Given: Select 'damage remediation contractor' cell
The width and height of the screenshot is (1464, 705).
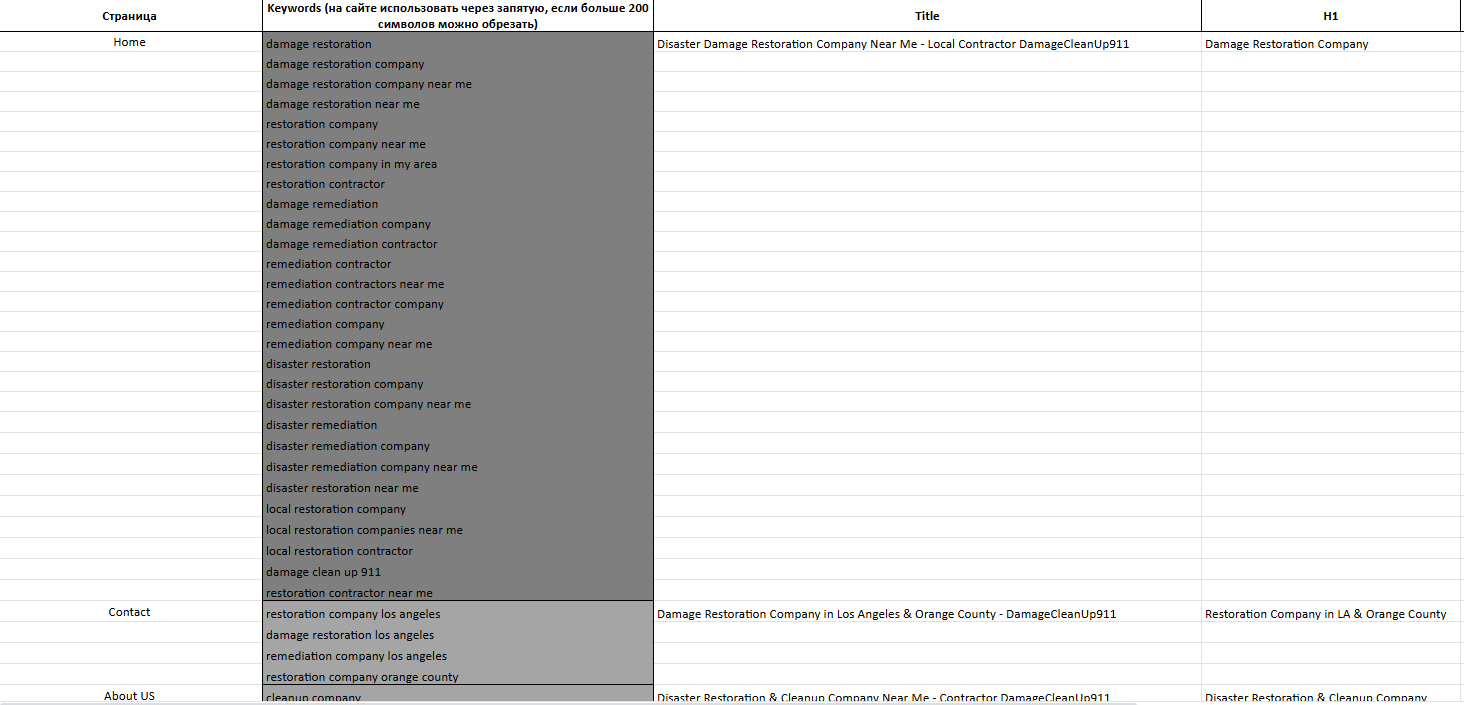Looking at the screenshot, I should pos(458,244).
